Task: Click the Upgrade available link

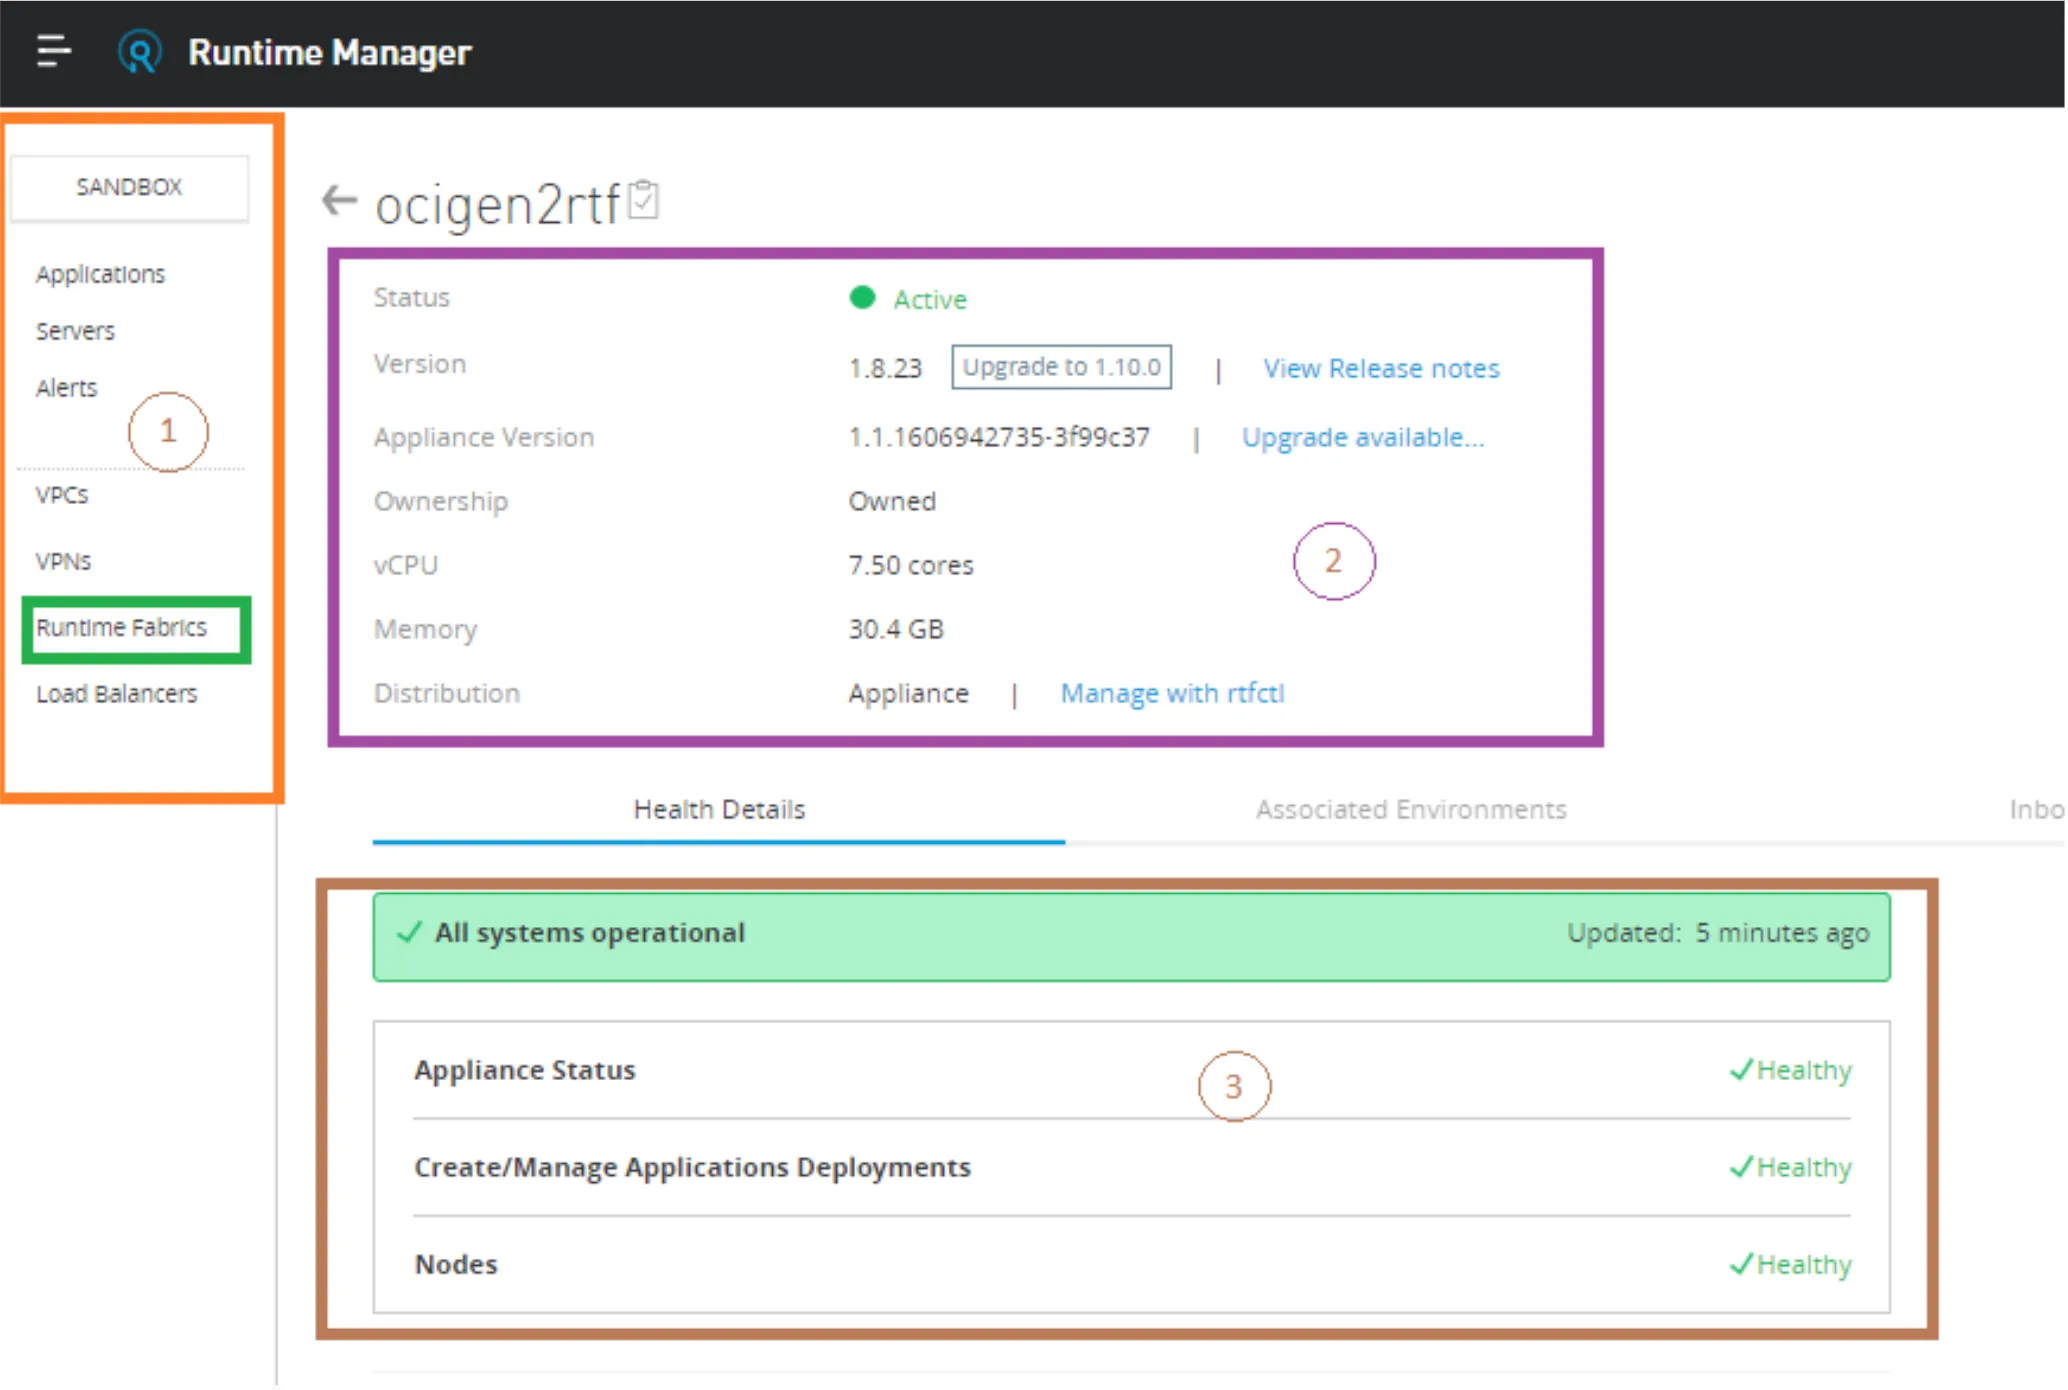Action: (1363, 437)
